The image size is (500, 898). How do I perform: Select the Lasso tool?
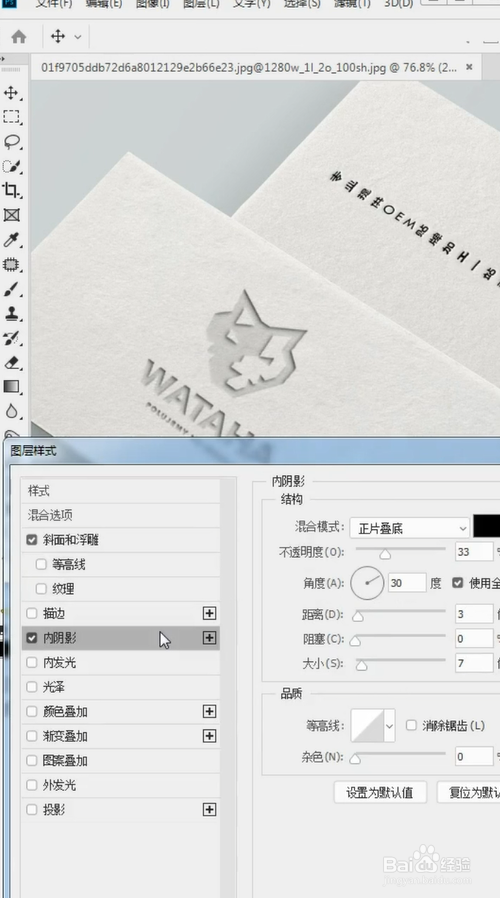11,141
